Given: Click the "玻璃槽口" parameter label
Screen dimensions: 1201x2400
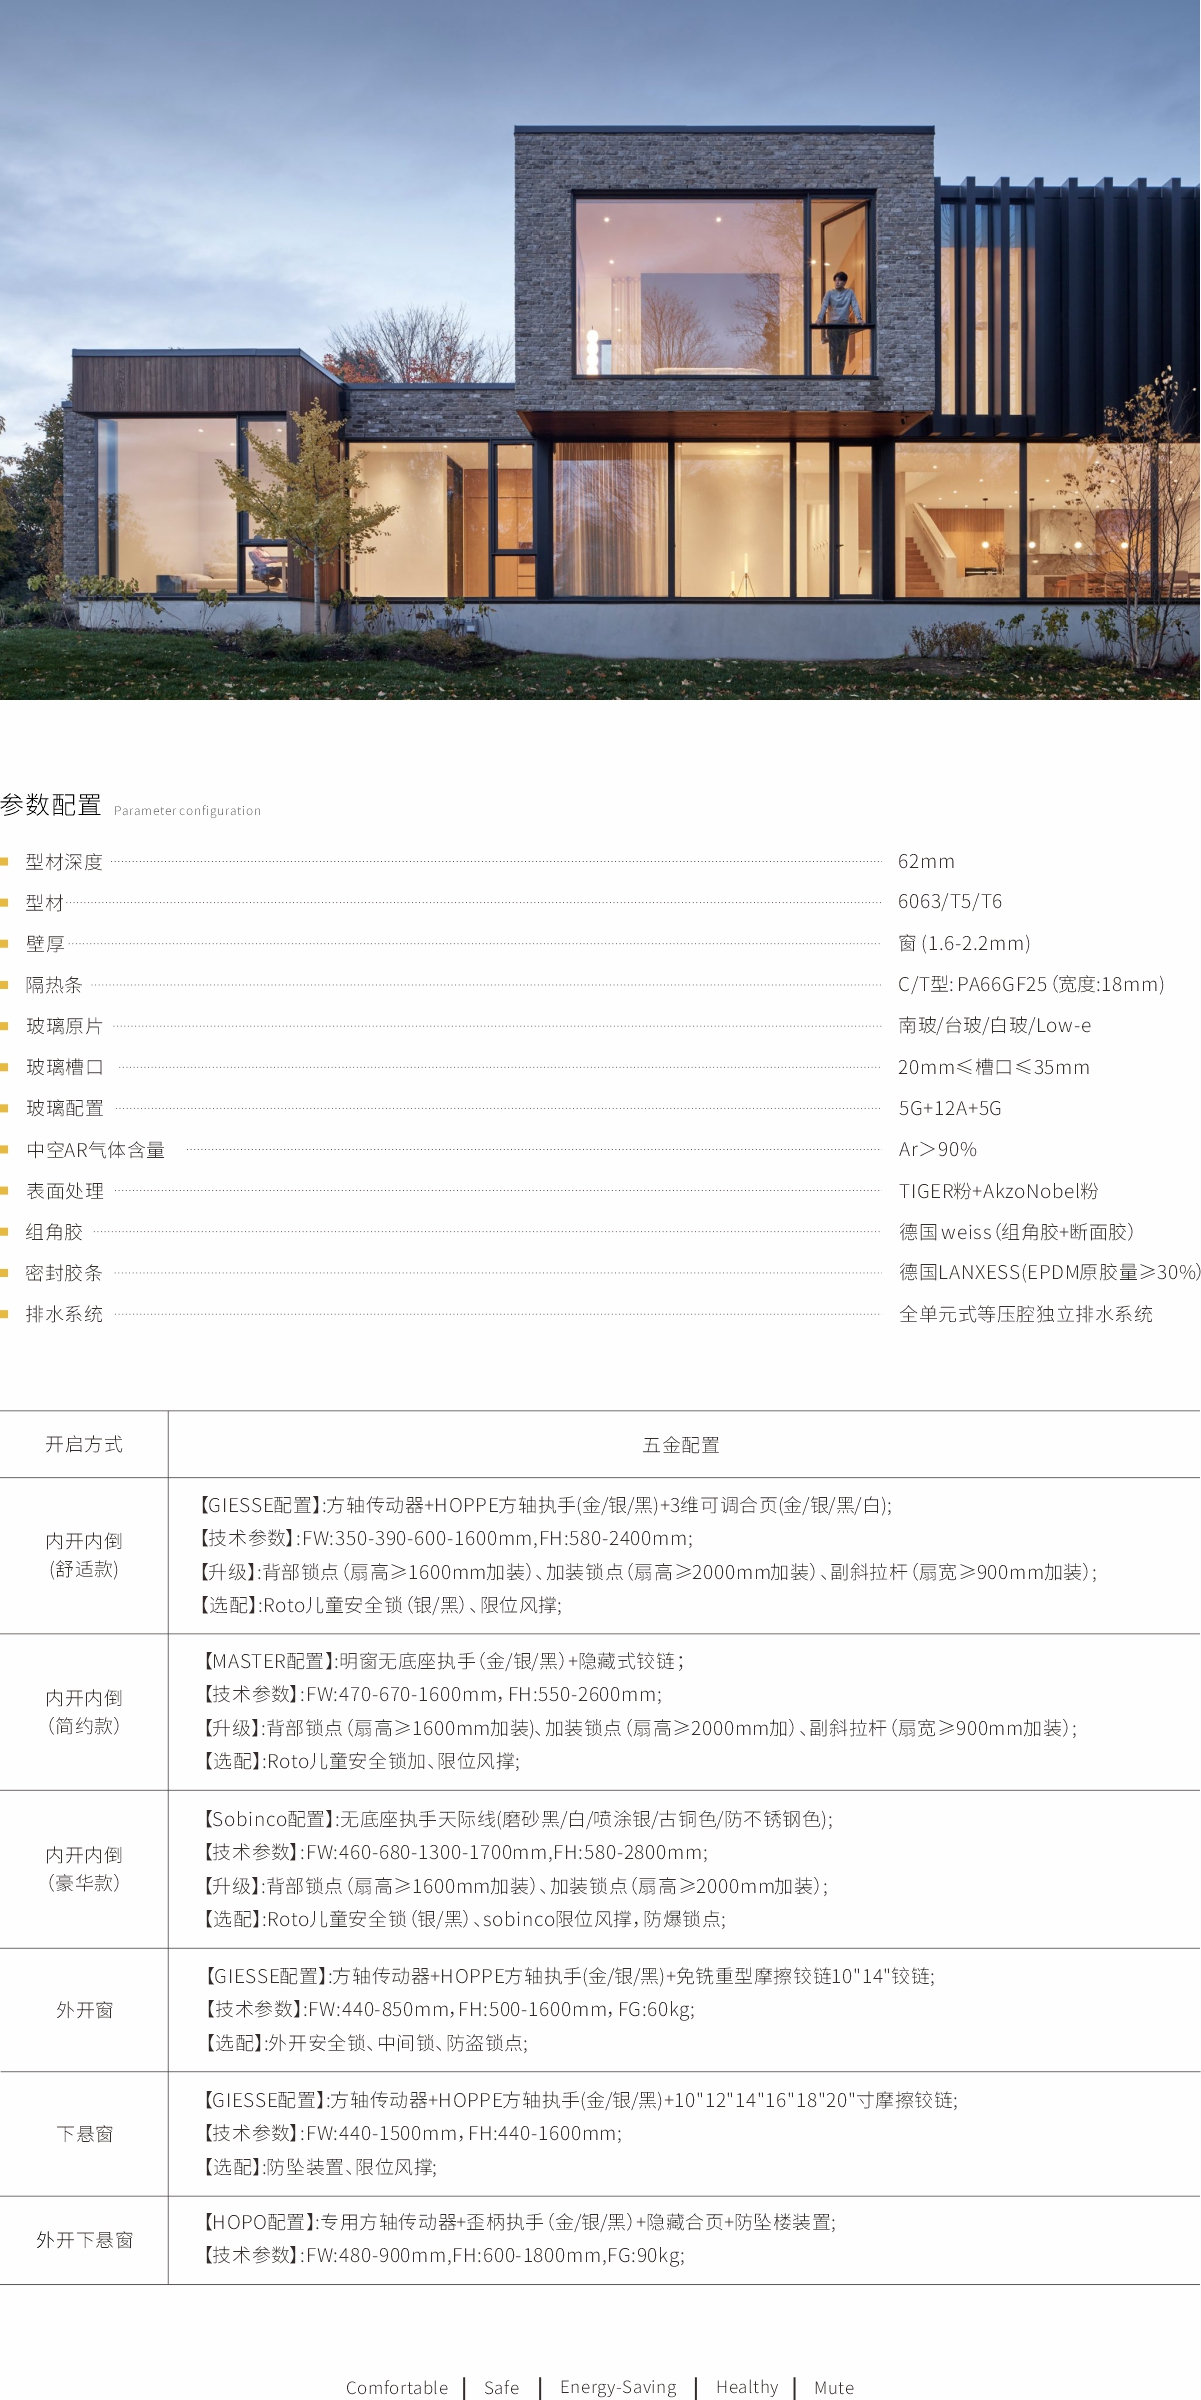Looking at the screenshot, I should (x=64, y=1067).
